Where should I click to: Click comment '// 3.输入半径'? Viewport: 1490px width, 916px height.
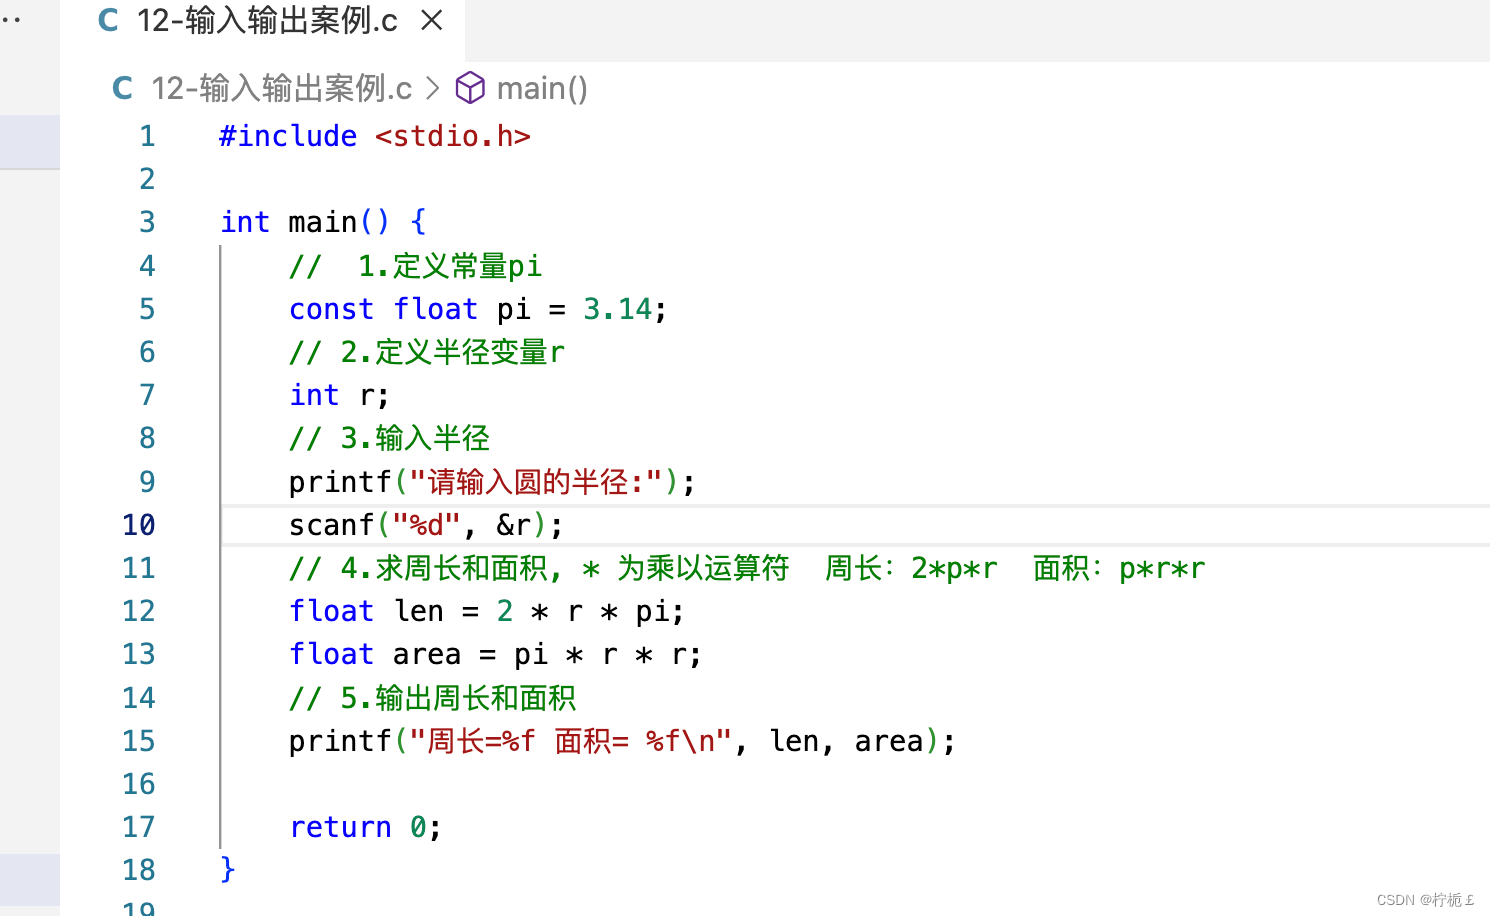[x=389, y=438]
